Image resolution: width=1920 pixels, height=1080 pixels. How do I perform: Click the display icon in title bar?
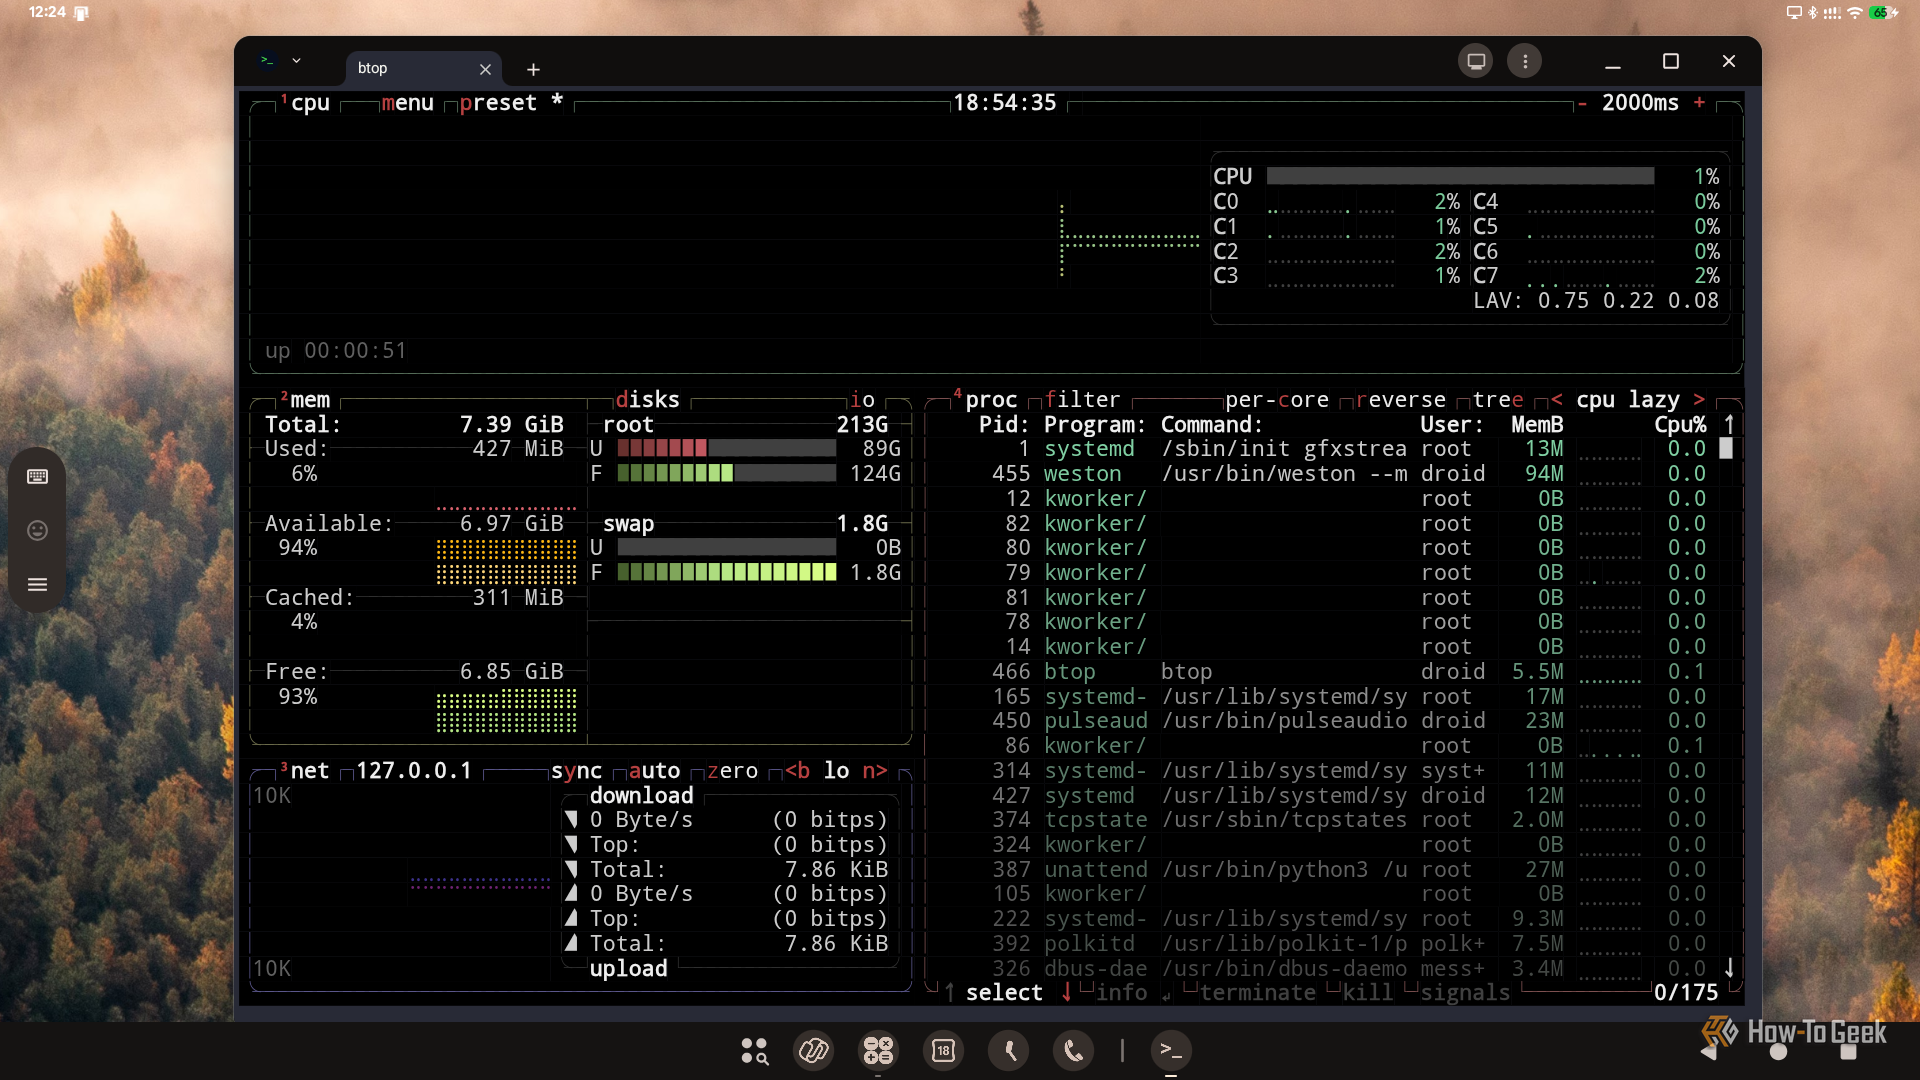coord(1475,61)
